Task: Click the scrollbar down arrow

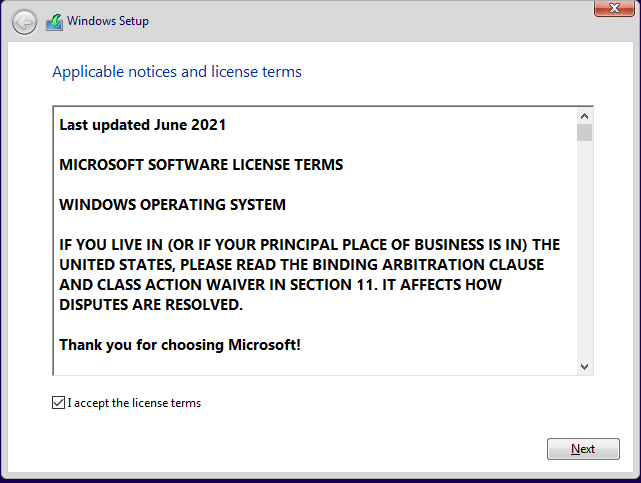Action: (585, 367)
